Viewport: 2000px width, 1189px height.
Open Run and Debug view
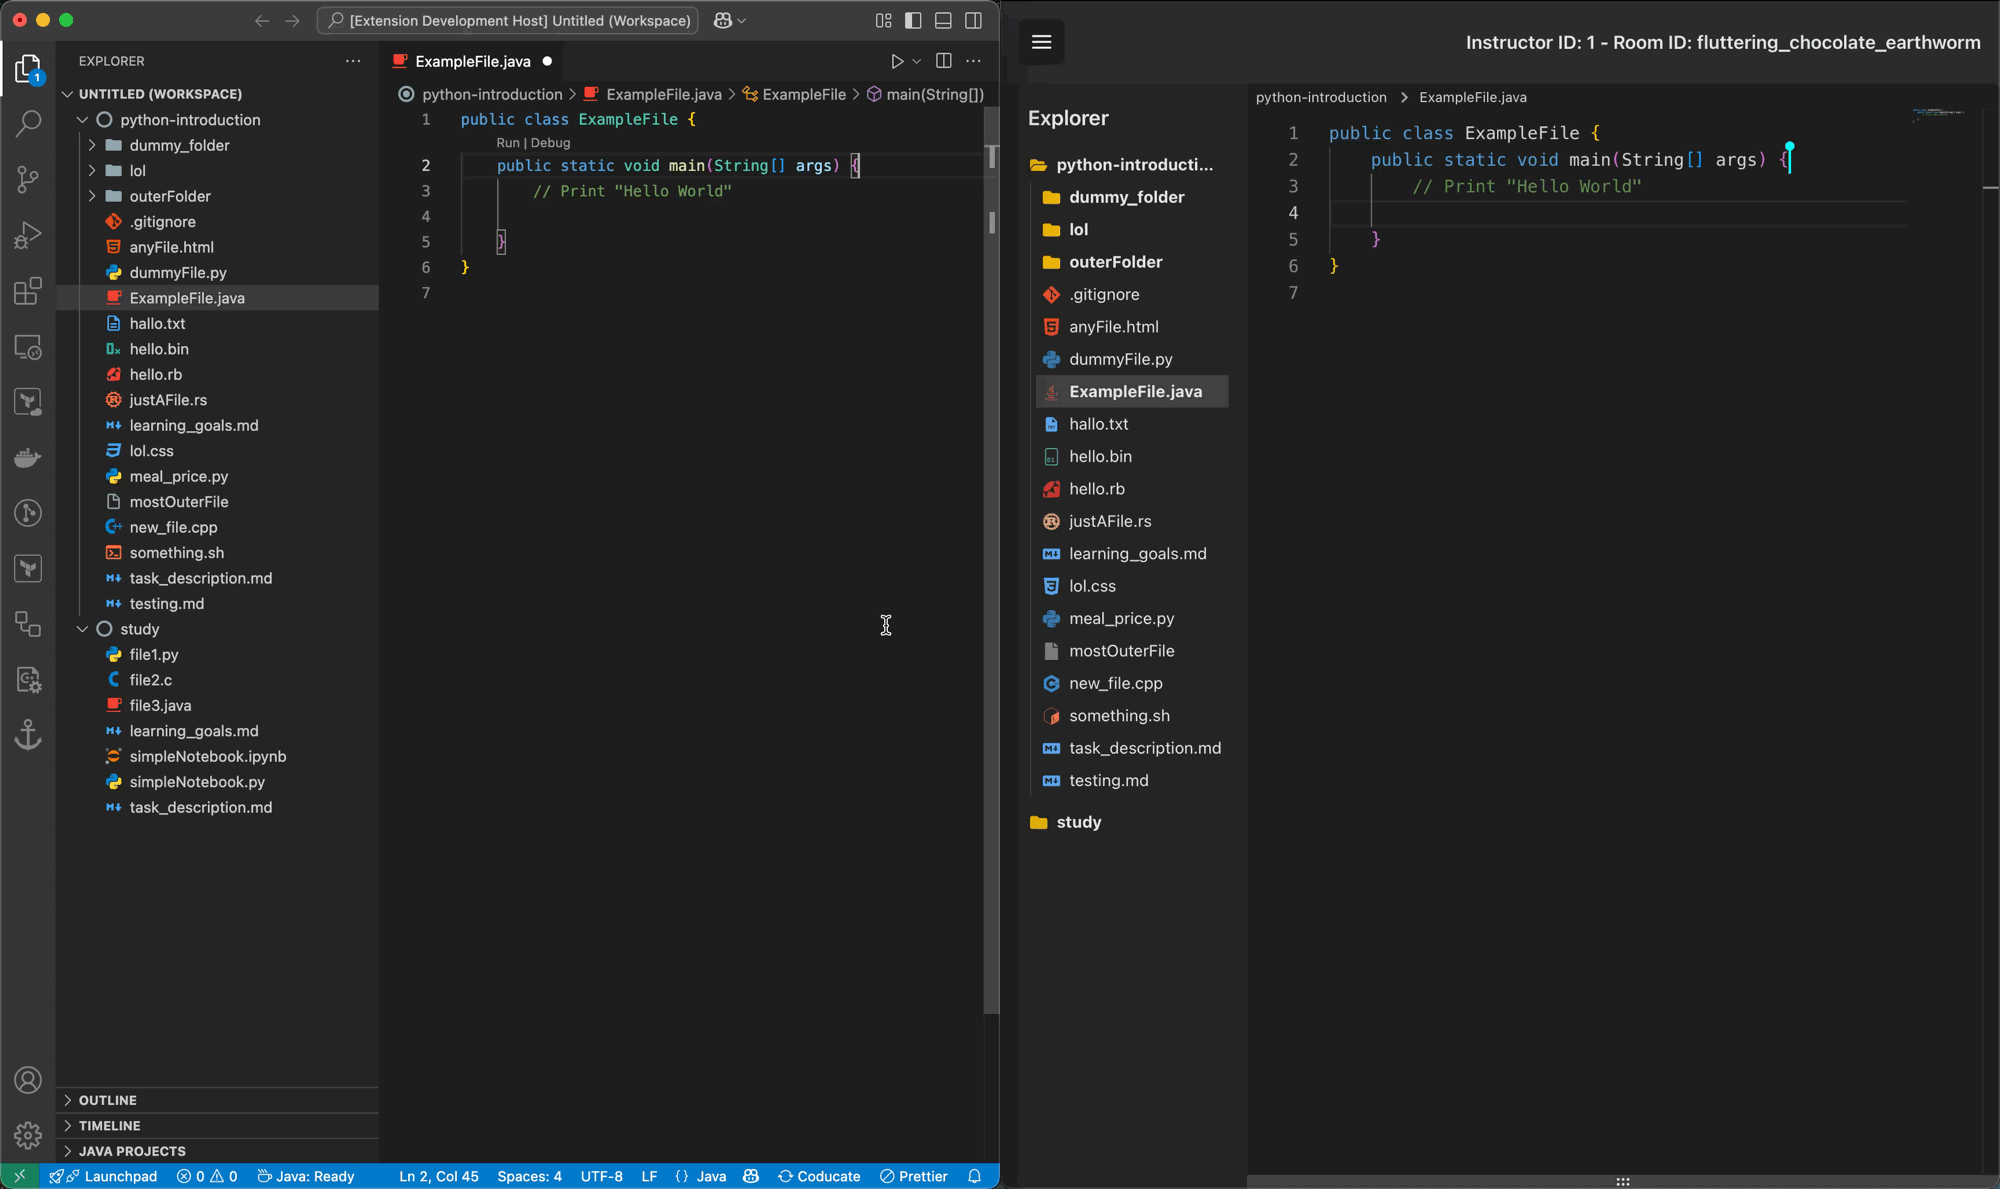click(28, 235)
